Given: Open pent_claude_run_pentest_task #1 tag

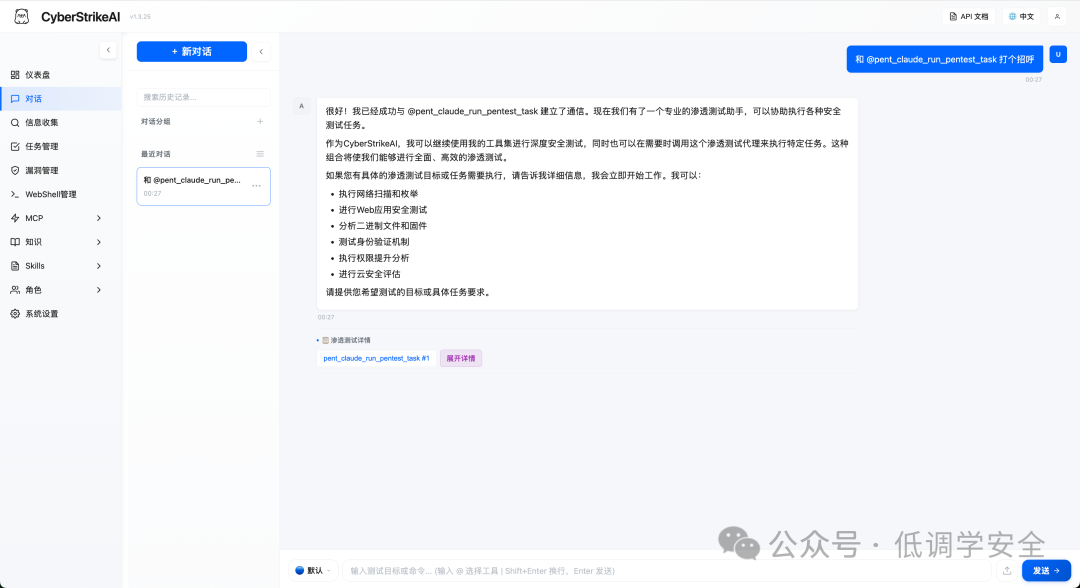Looking at the screenshot, I should [x=376, y=358].
